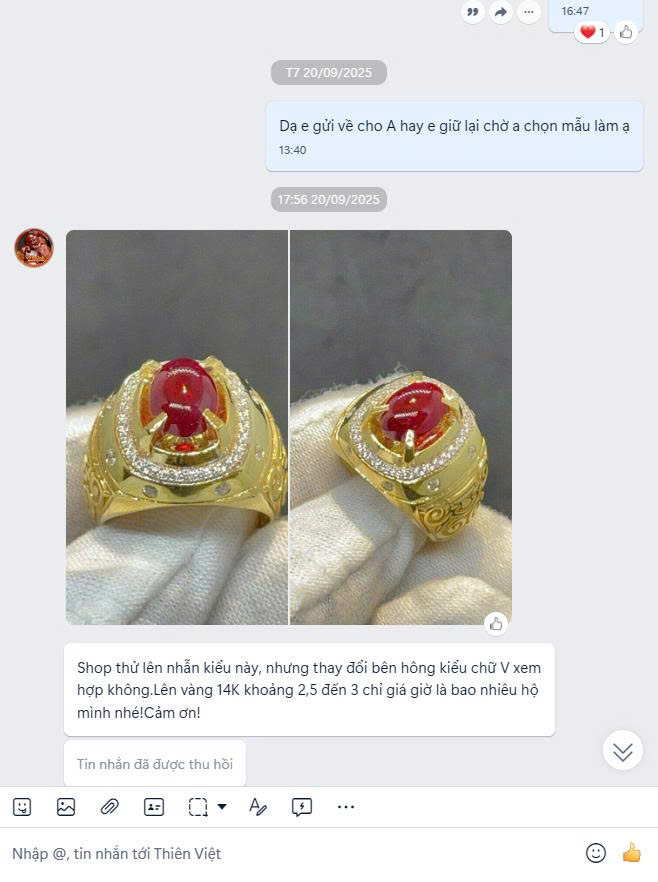This screenshot has width=658, height=882.
Task: Open the text formatting icon
Action: click(x=258, y=807)
